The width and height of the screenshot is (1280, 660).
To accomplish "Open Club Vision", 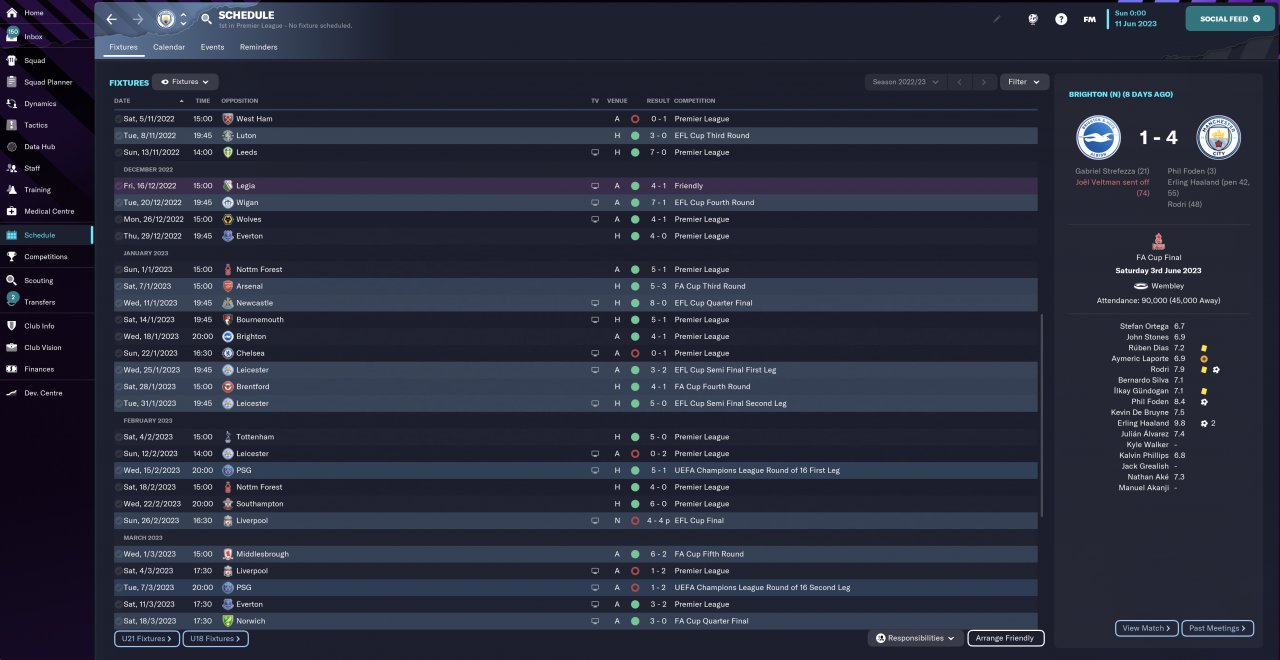I will click(42, 348).
